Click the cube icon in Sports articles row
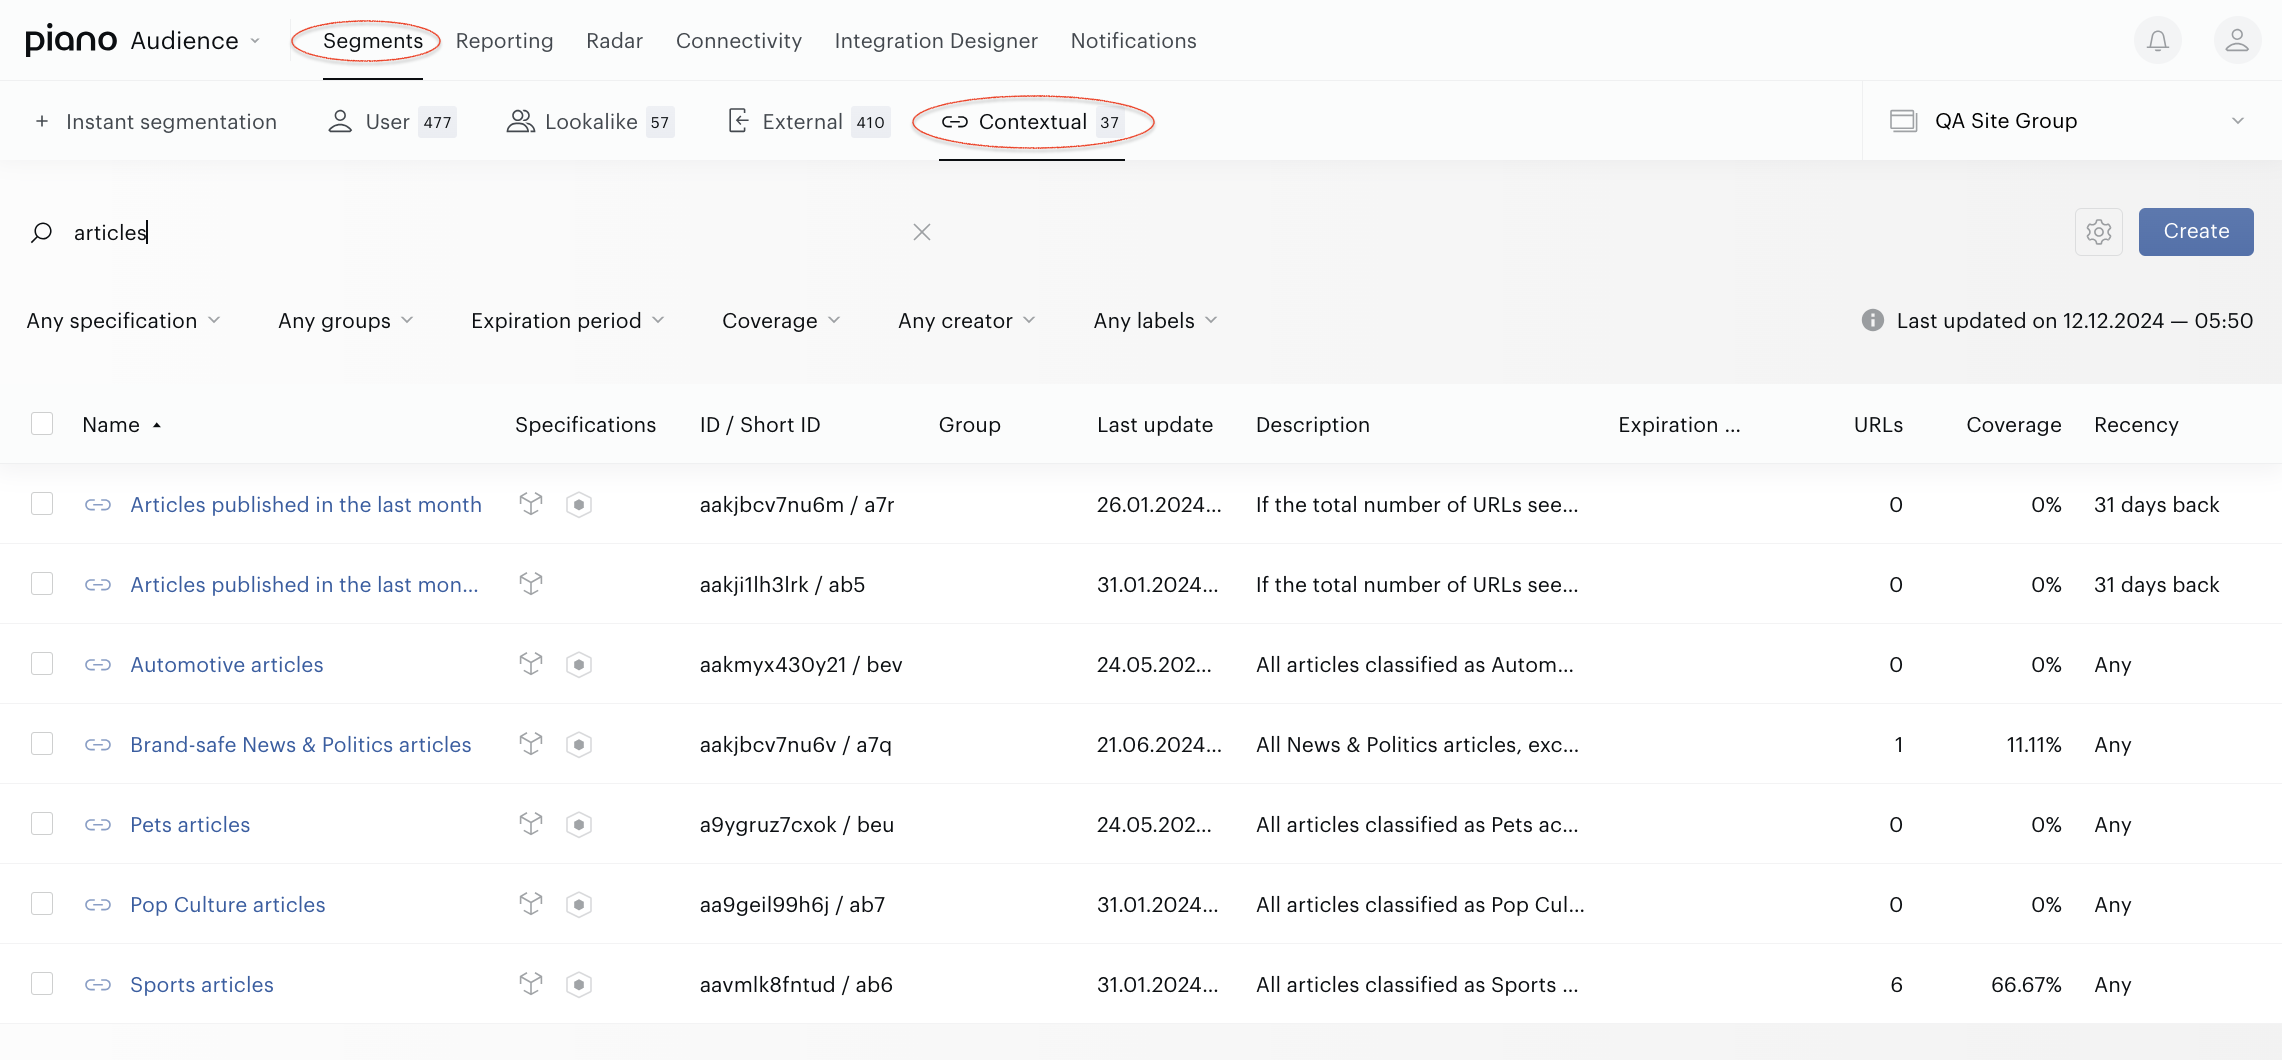 click(x=531, y=984)
